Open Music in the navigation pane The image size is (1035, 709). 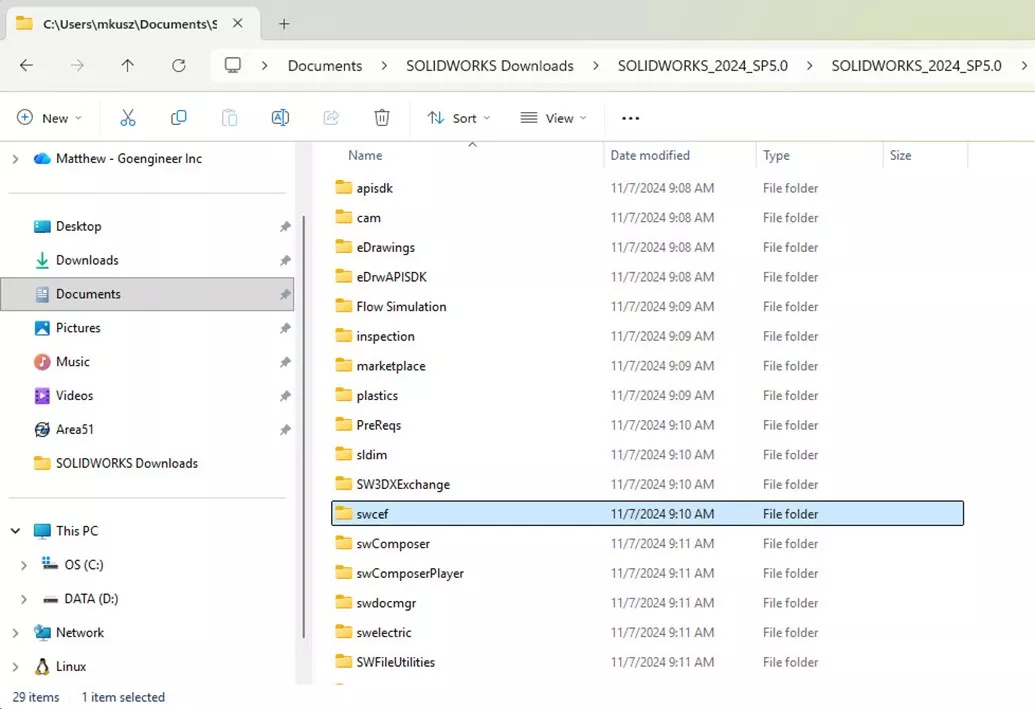tap(73, 362)
